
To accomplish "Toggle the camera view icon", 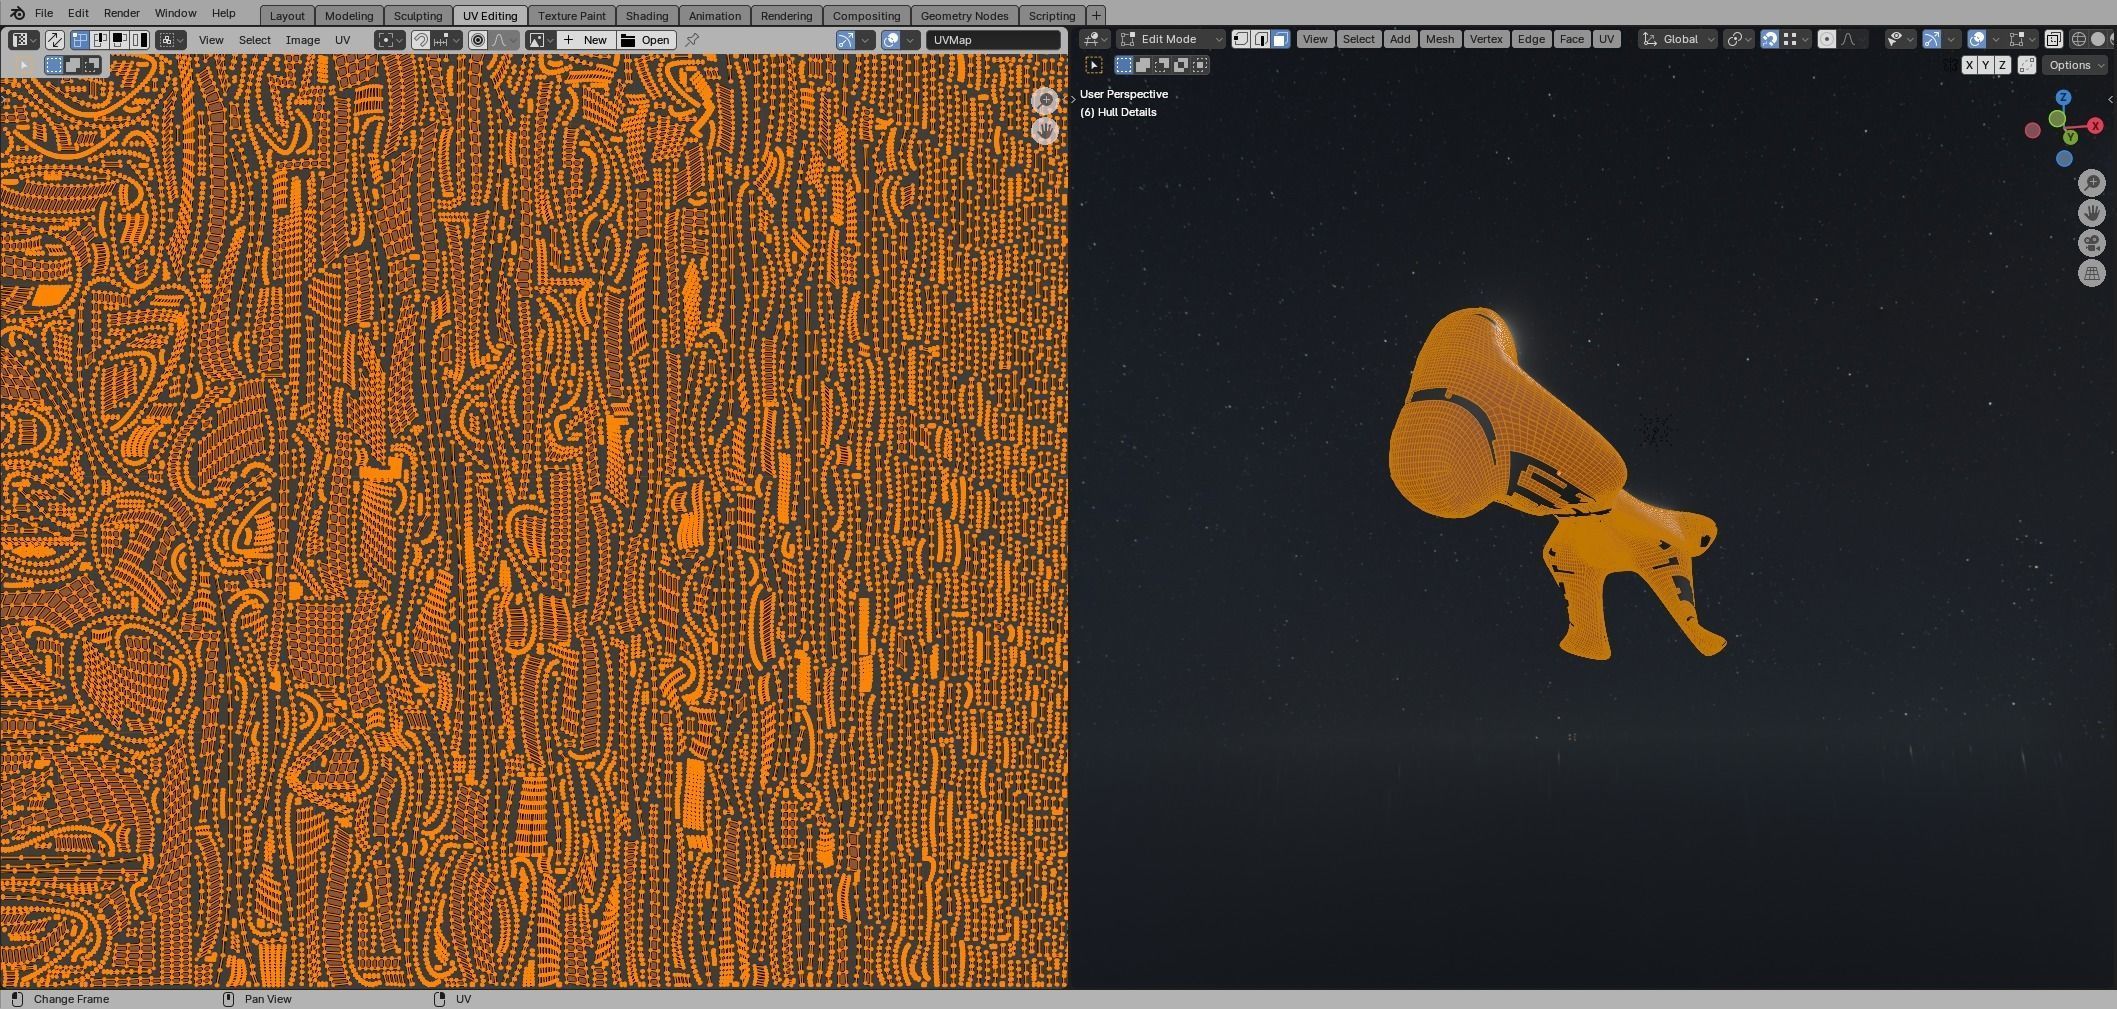I will click(2092, 243).
